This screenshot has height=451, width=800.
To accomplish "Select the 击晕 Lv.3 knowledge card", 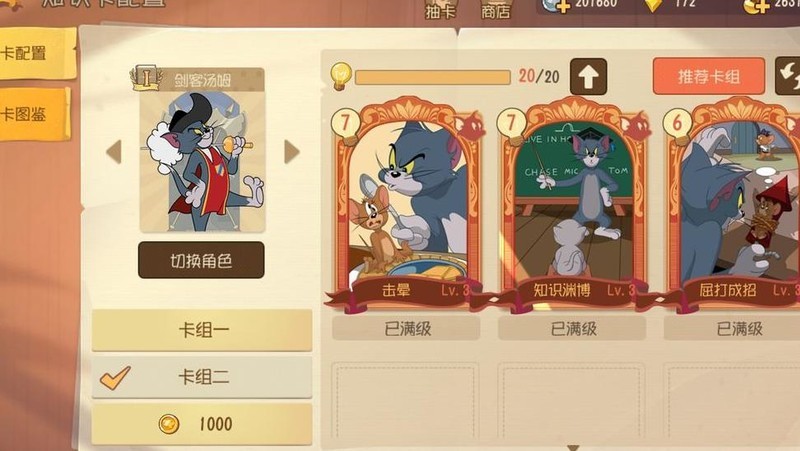I will [406, 204].
